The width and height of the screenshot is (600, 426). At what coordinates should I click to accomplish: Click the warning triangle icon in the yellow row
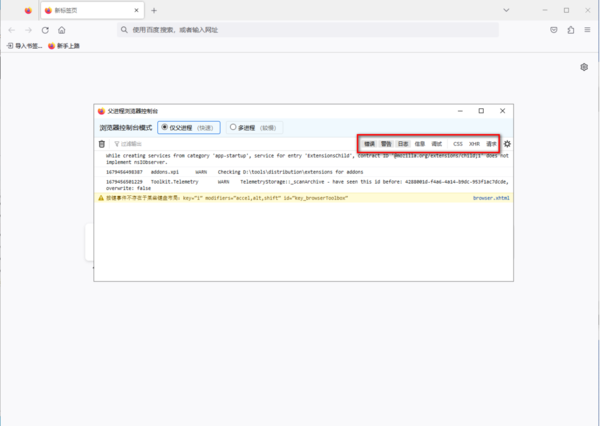point(101,198)
